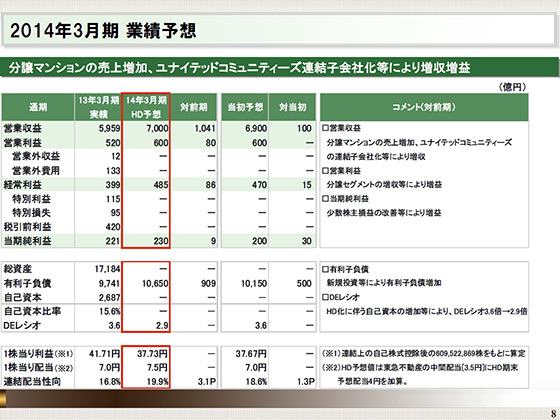Screen dimensions: 560x420
Task: Click the unit label '(億円)'
Action: 512,87
